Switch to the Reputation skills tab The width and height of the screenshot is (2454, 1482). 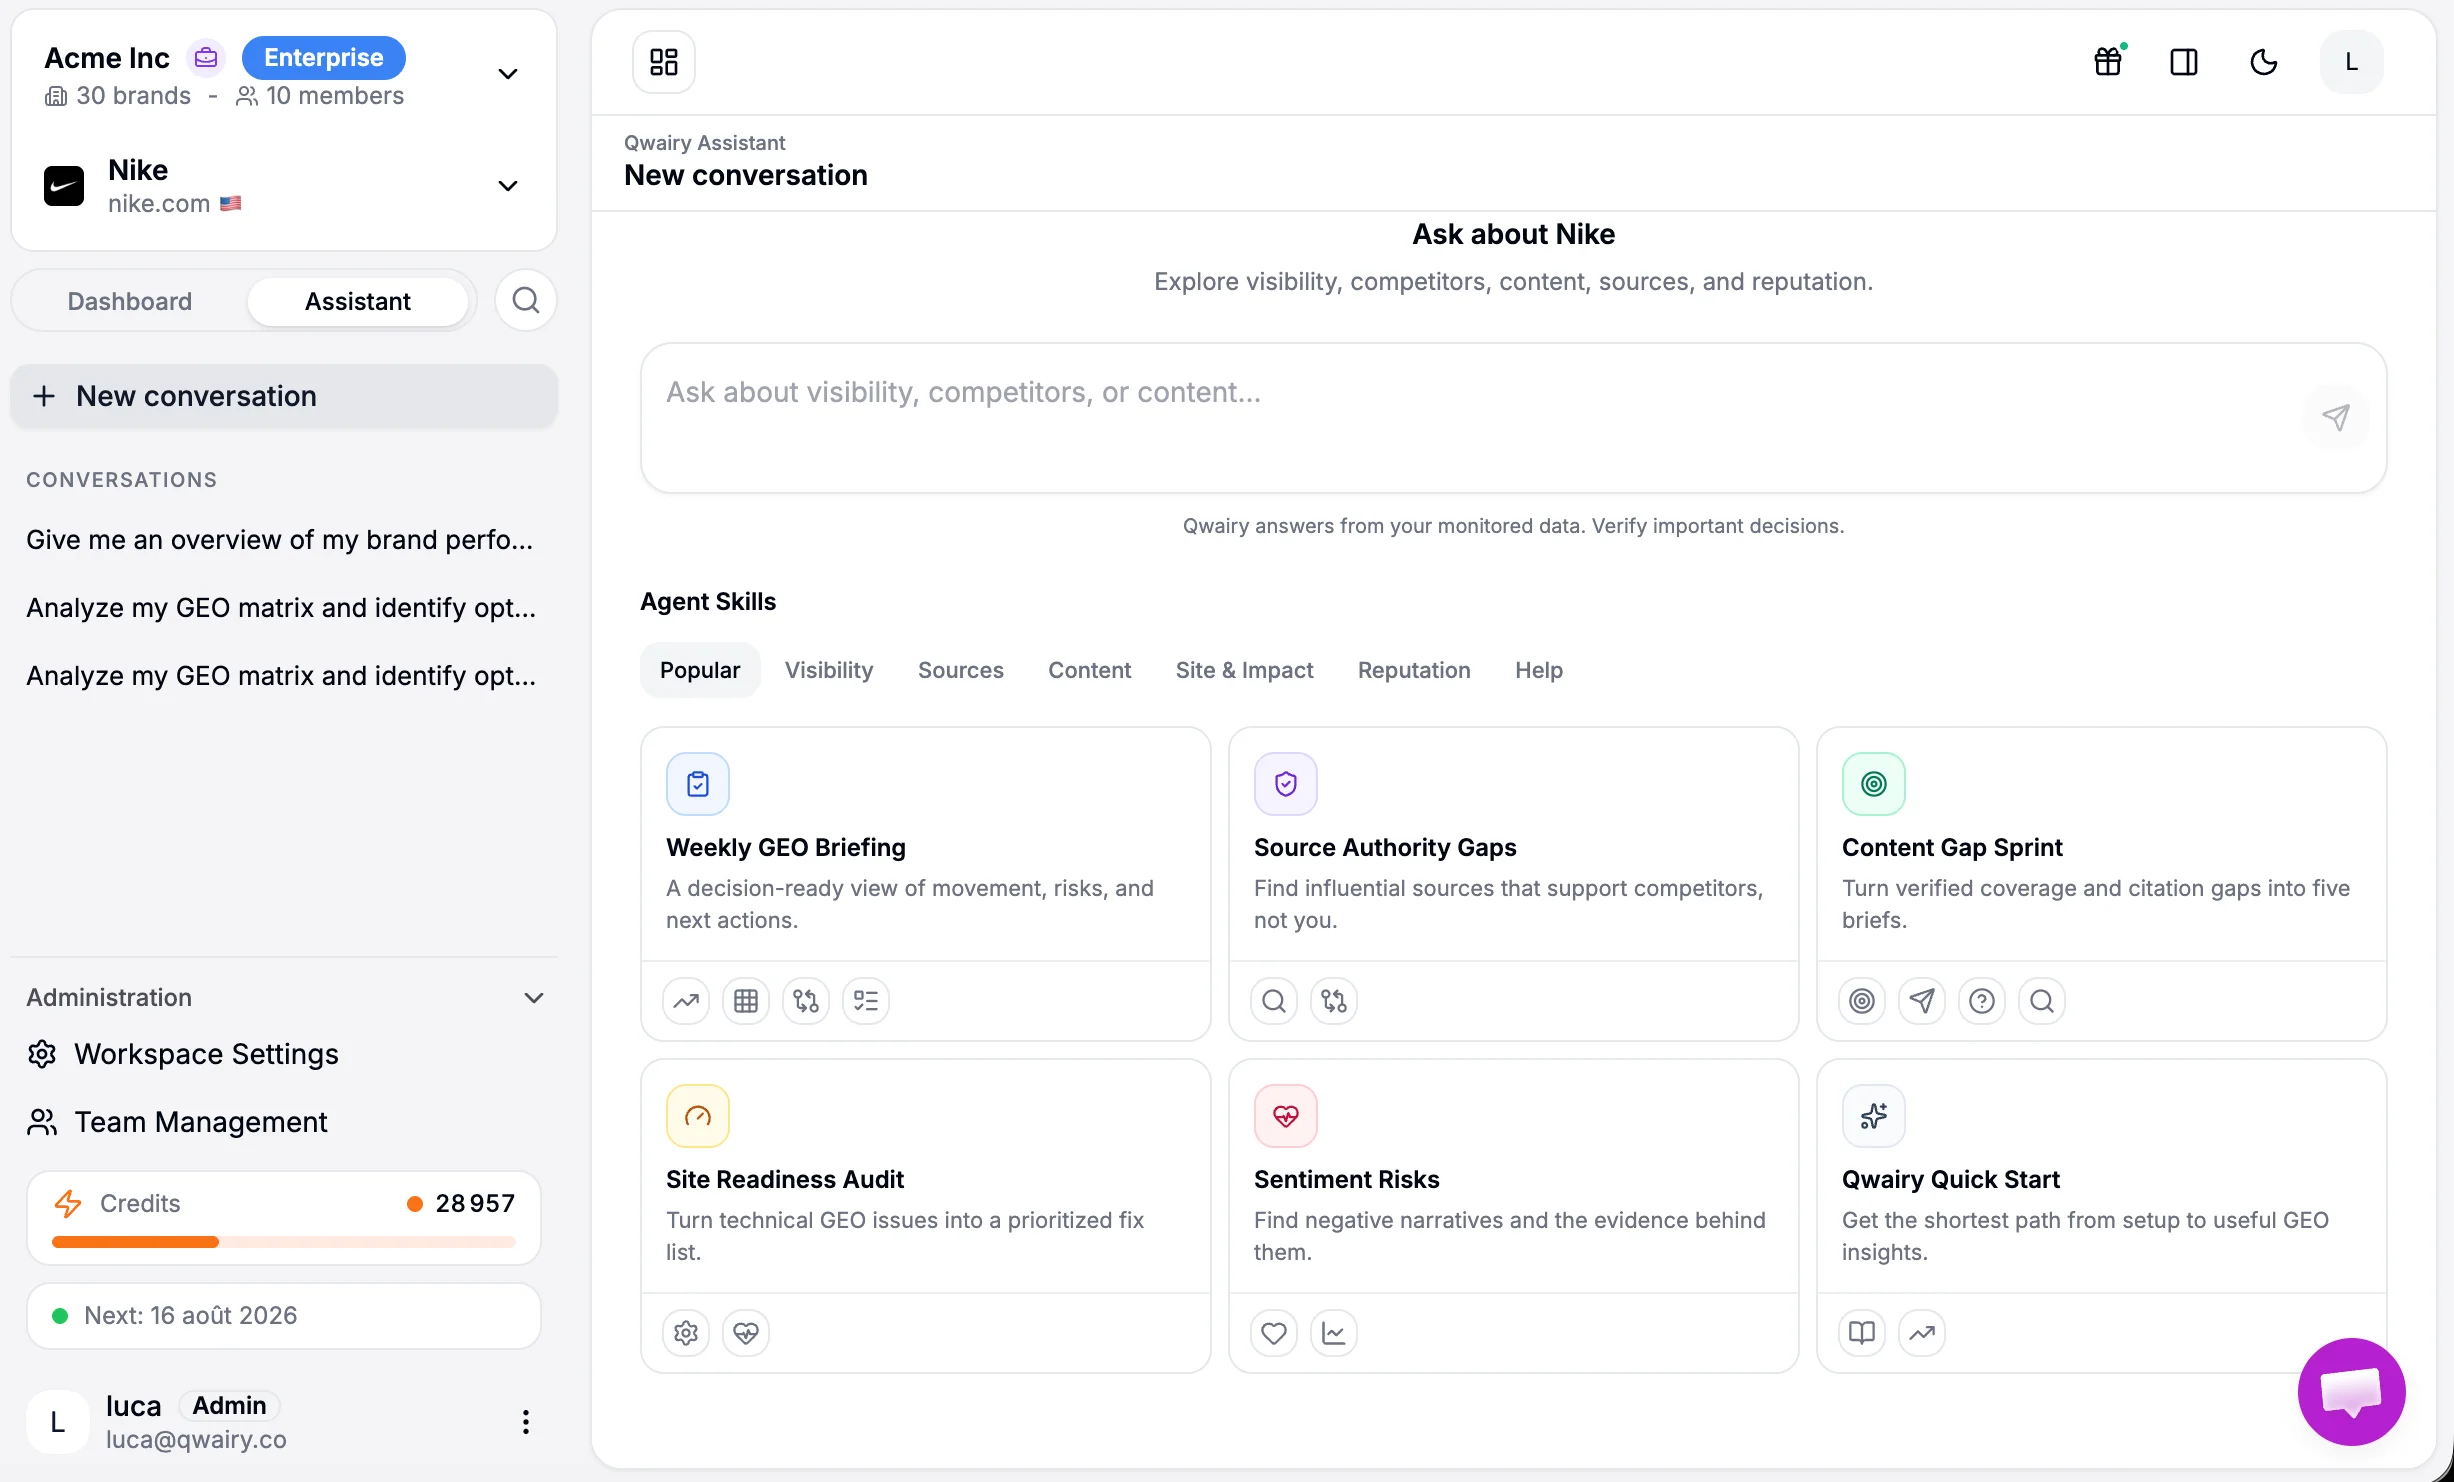[x=1414, y=670]
